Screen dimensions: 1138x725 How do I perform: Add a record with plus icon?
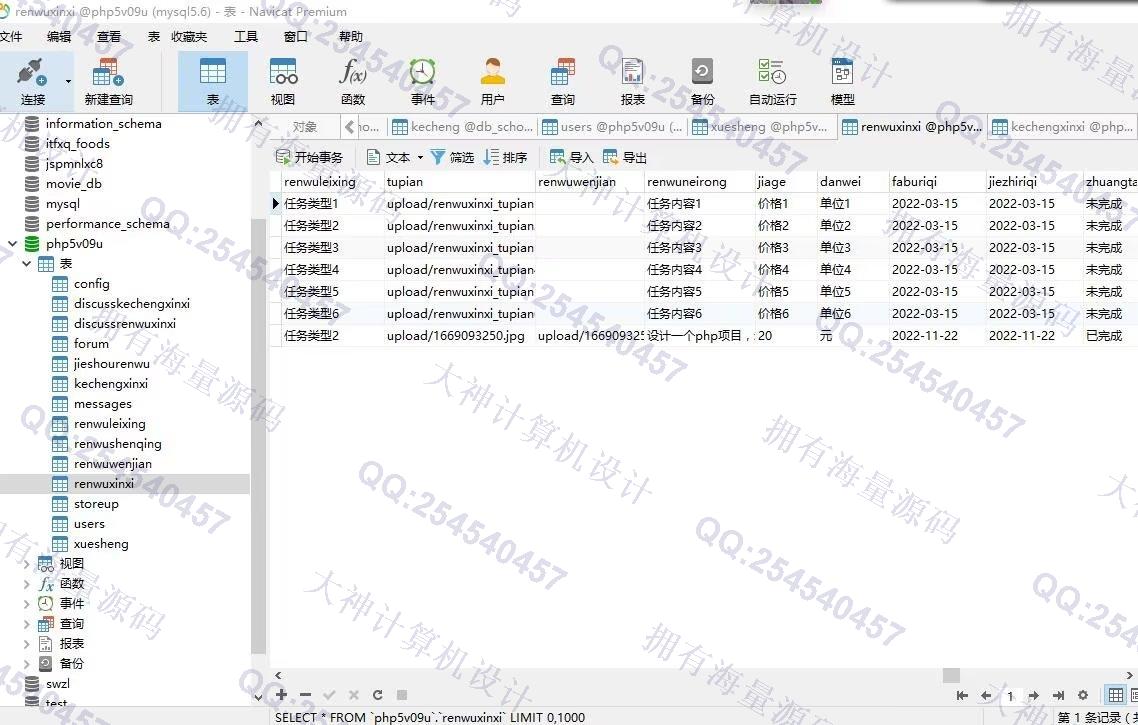coord(282,695)
